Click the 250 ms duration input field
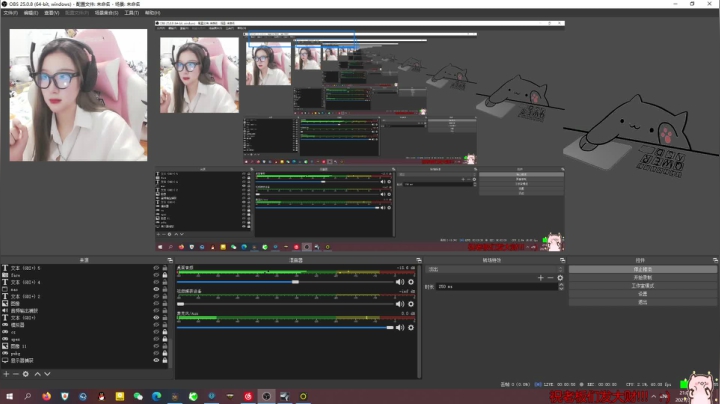720x404 pixels. point(497,286)
